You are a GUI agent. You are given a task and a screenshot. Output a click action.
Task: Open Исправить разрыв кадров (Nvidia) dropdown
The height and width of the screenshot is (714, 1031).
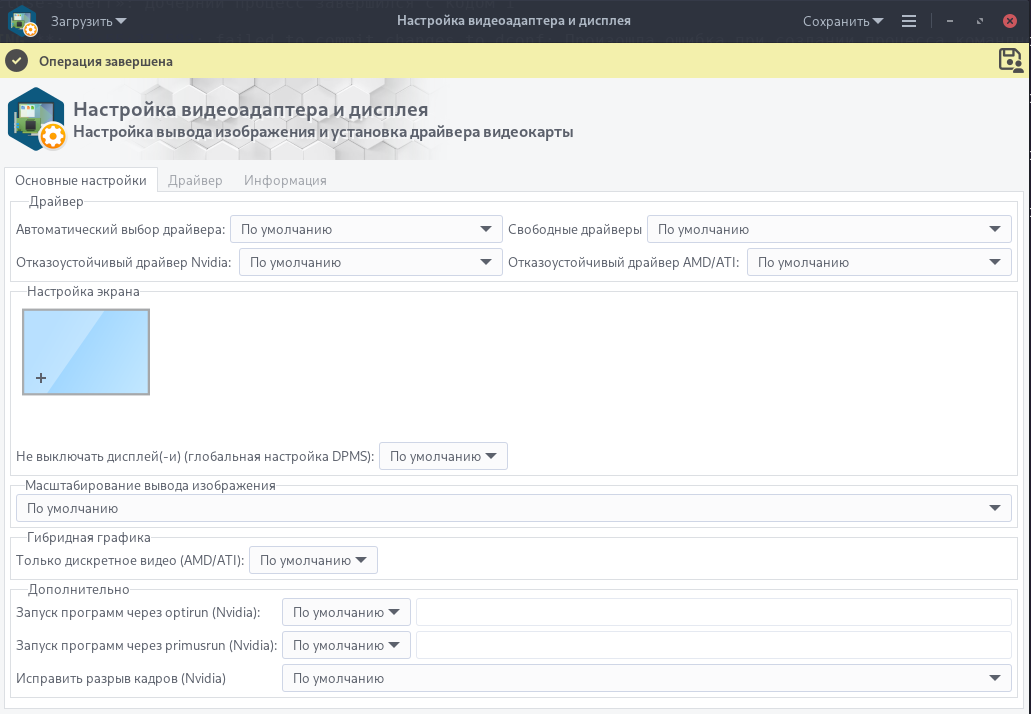[x=646, y=679]
